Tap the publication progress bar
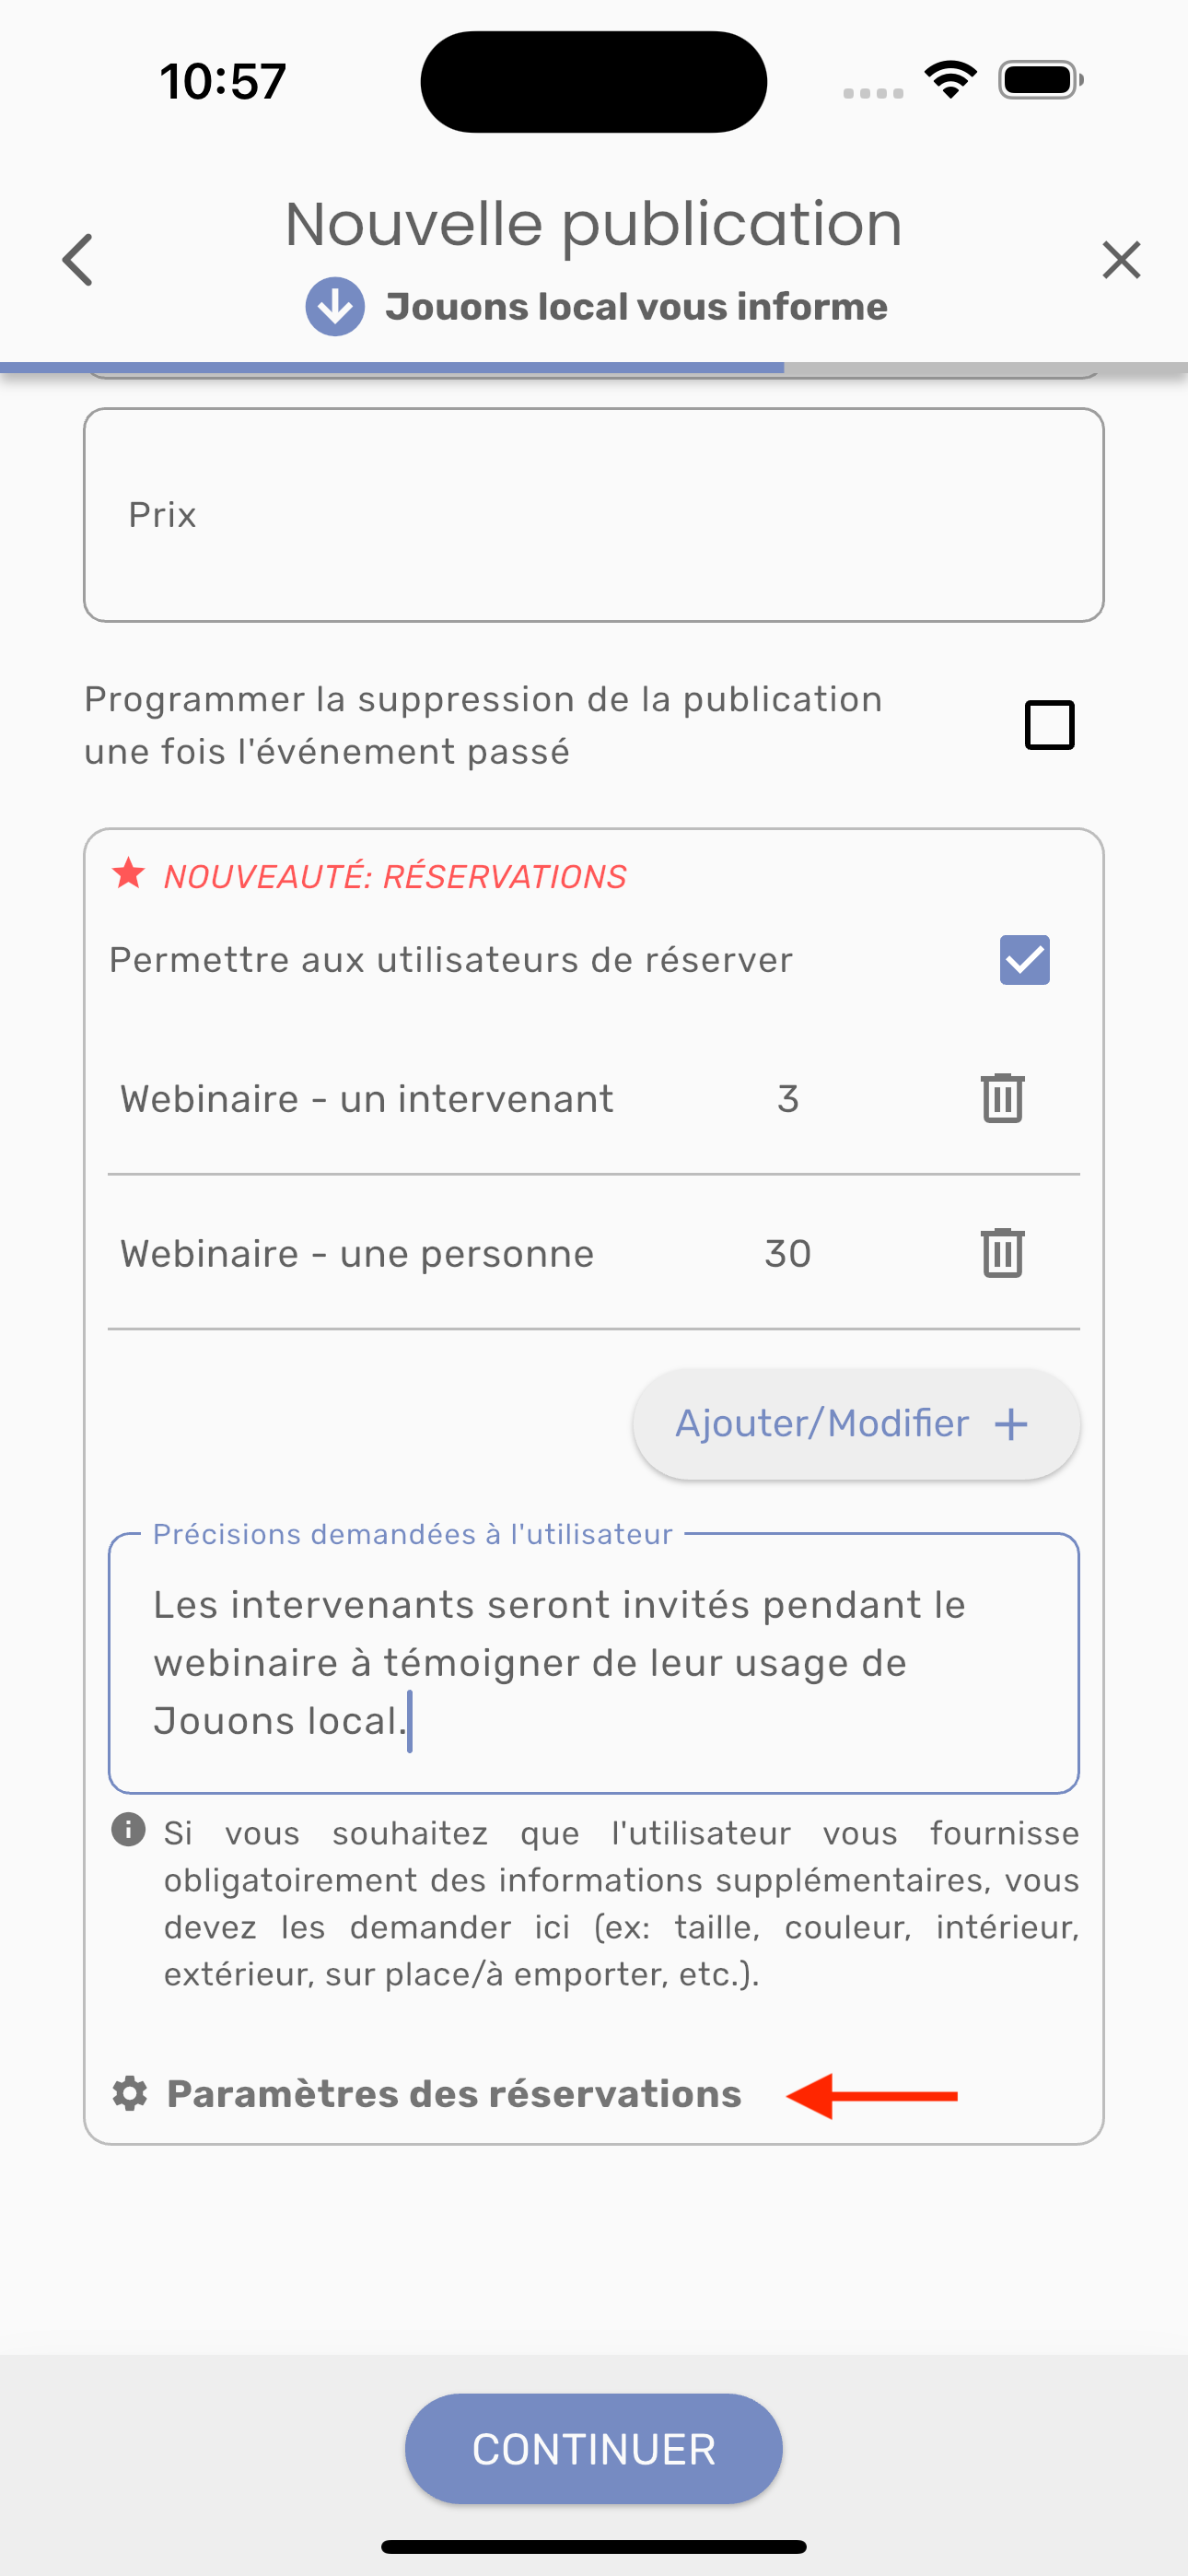 pos(594,368)
